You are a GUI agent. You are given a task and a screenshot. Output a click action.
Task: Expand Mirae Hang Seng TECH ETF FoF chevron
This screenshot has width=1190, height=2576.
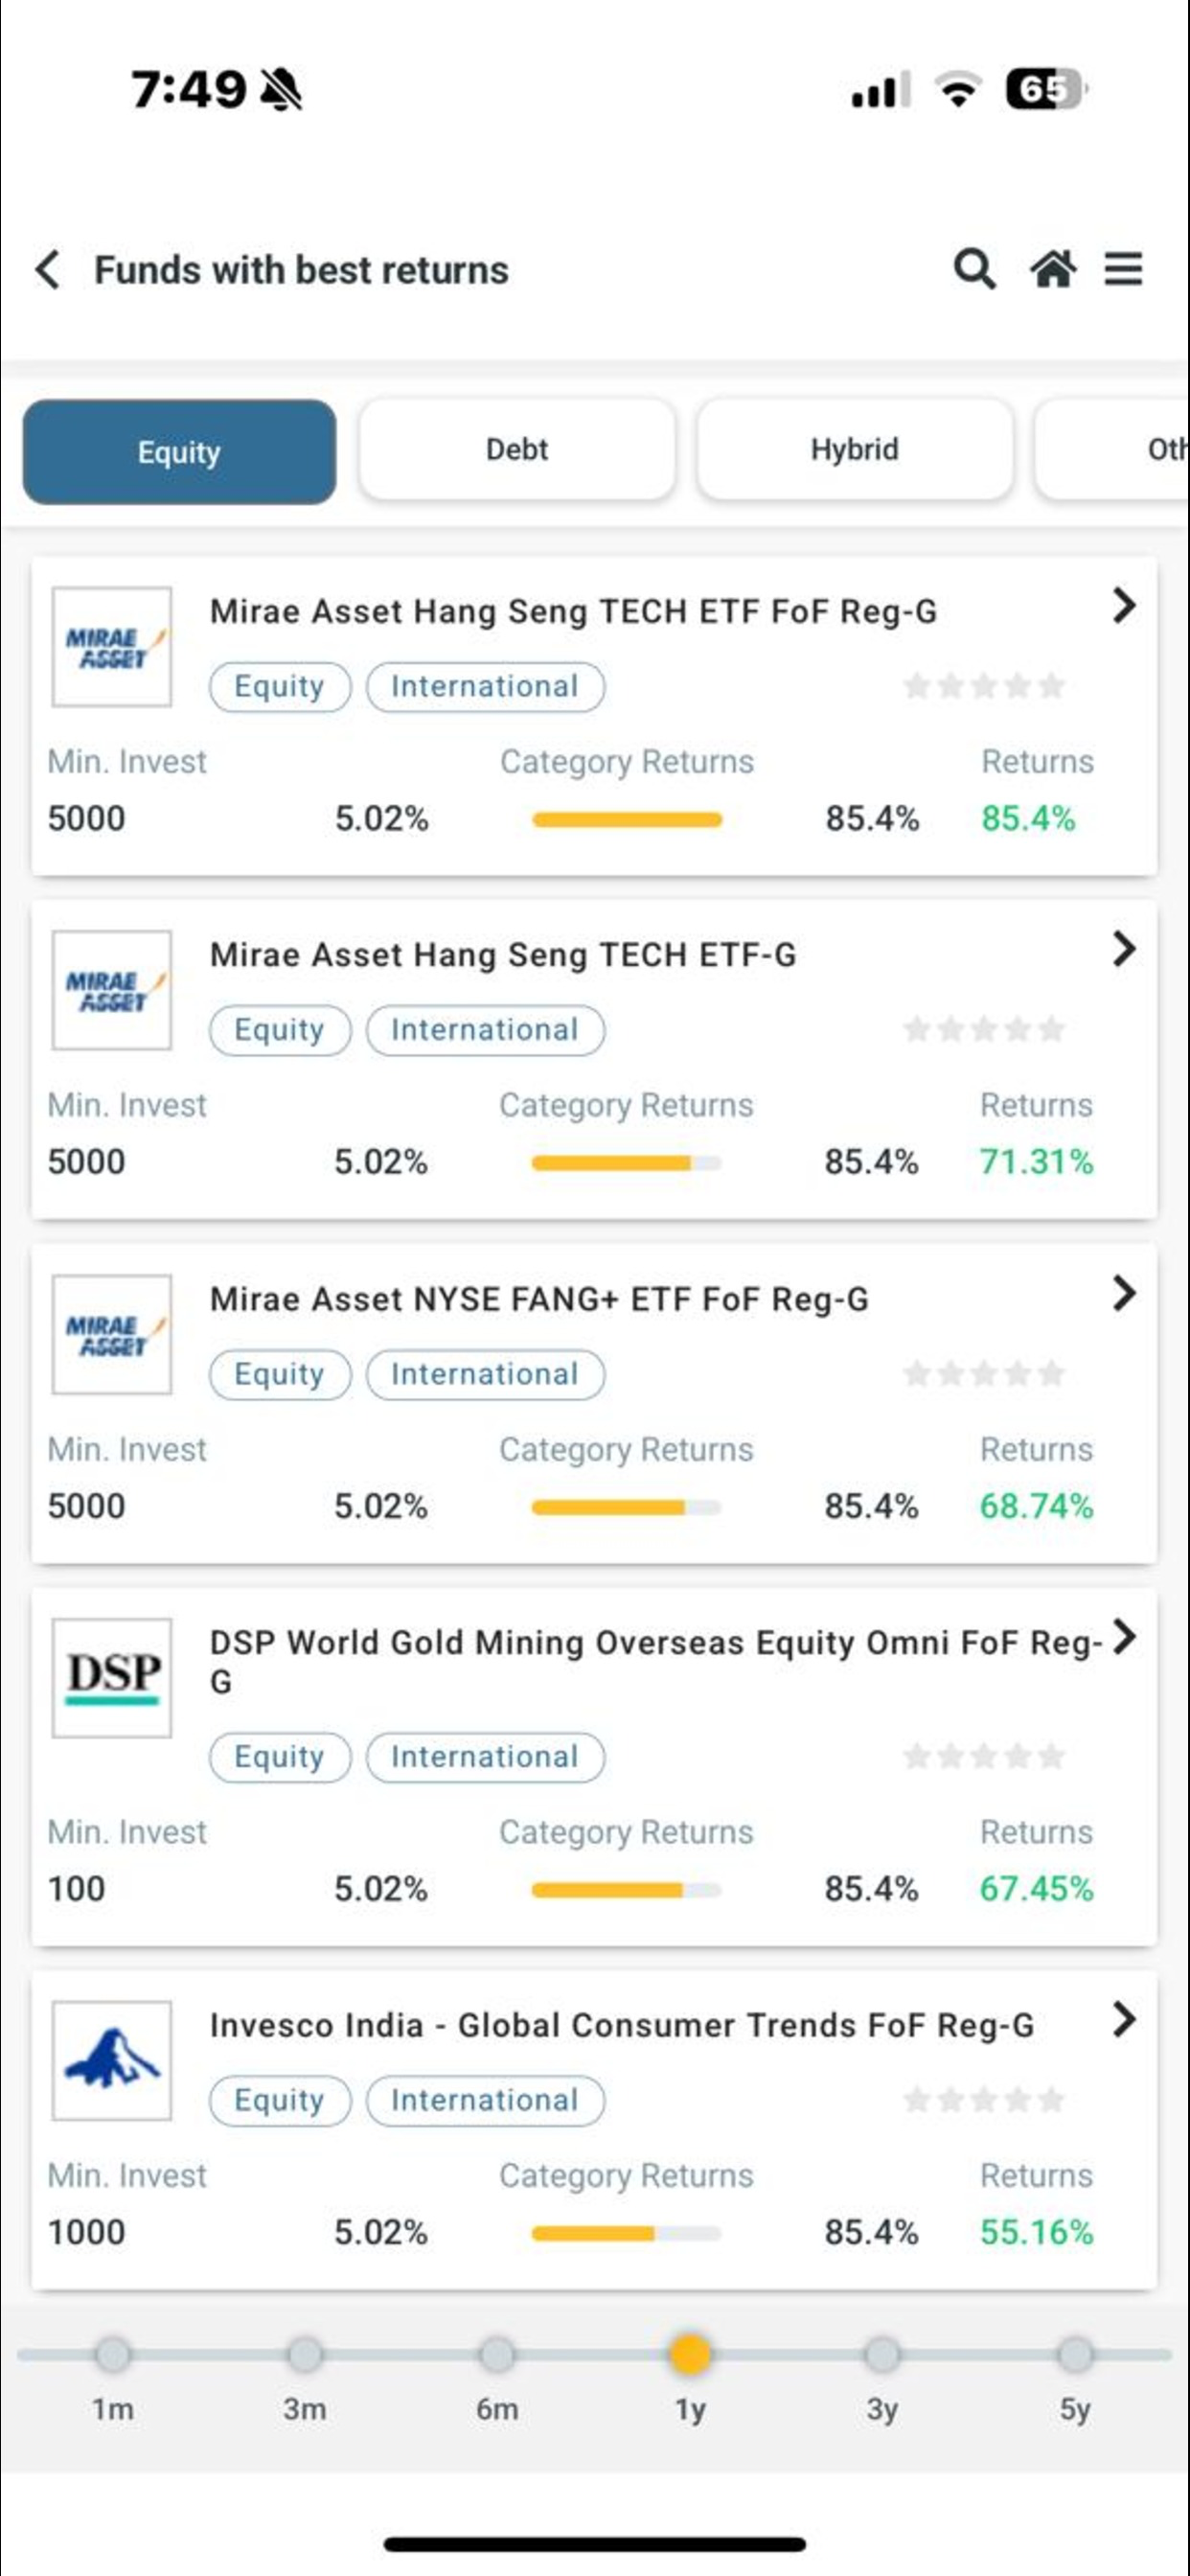click(1124, 605)
